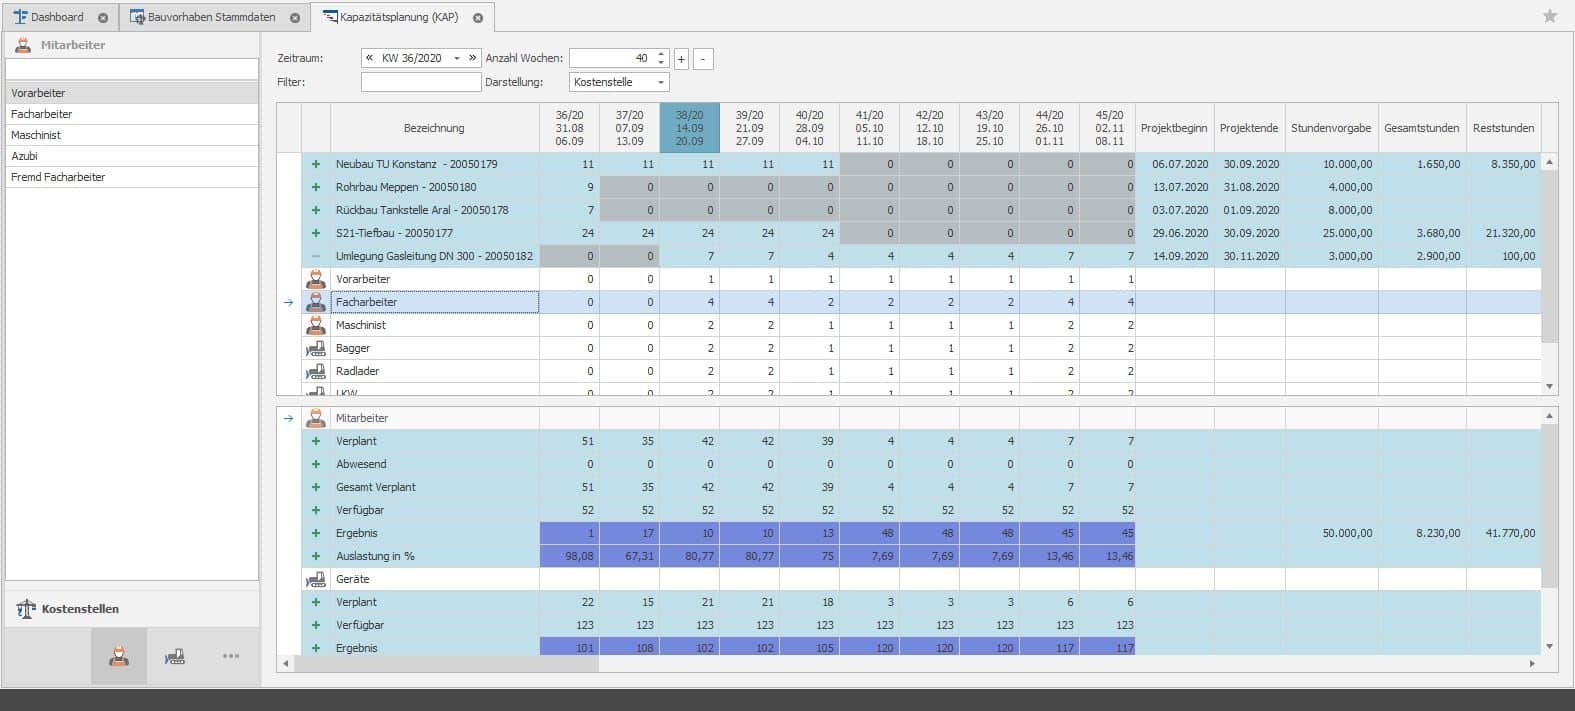Image resolution: width=1575 pixels, height=711 pixels.
Task: Open the Darstellung Kostenstelle dropdown
Action: (661, 82)
